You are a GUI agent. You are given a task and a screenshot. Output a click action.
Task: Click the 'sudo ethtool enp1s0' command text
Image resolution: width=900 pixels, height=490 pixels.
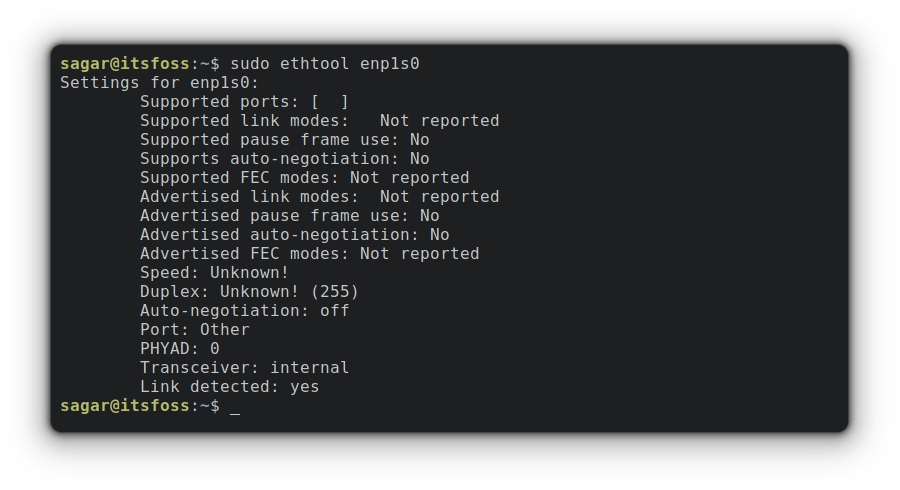(x=324, y=64)
